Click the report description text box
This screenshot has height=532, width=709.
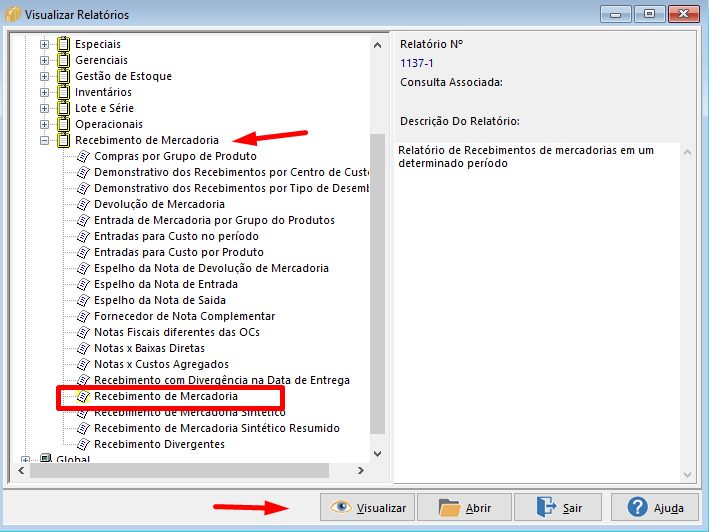tap(537, 313)
